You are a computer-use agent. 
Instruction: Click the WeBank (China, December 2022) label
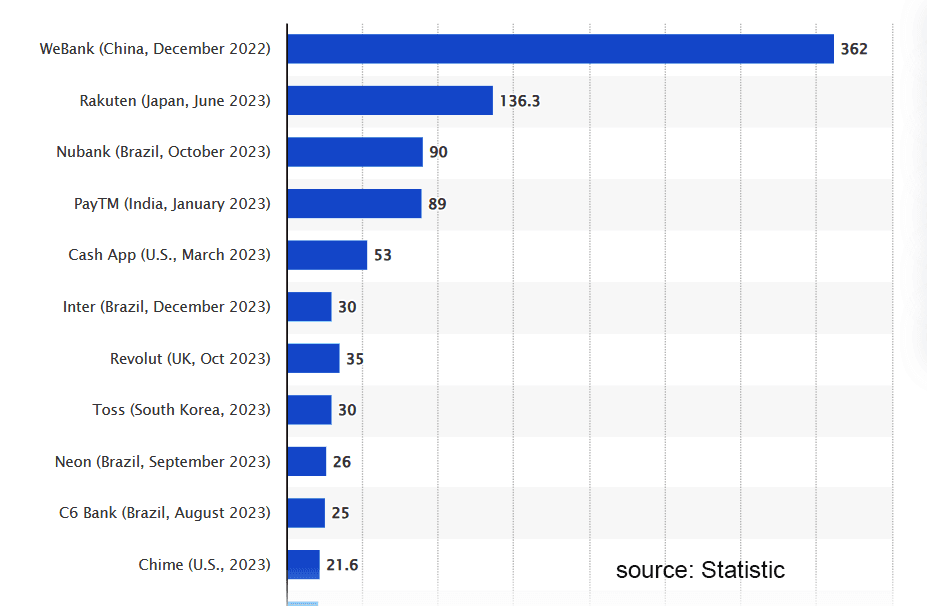pos(155,49)
